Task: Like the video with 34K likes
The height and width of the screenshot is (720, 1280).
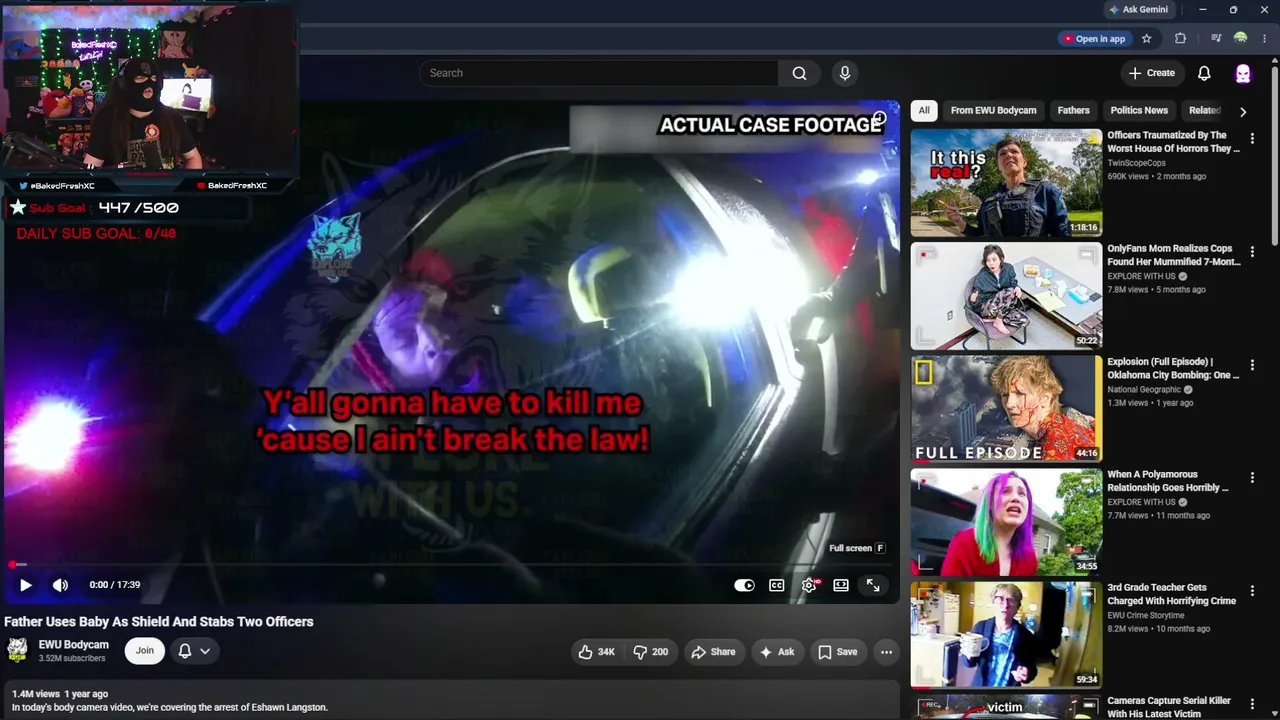Action: pos(596,652)
